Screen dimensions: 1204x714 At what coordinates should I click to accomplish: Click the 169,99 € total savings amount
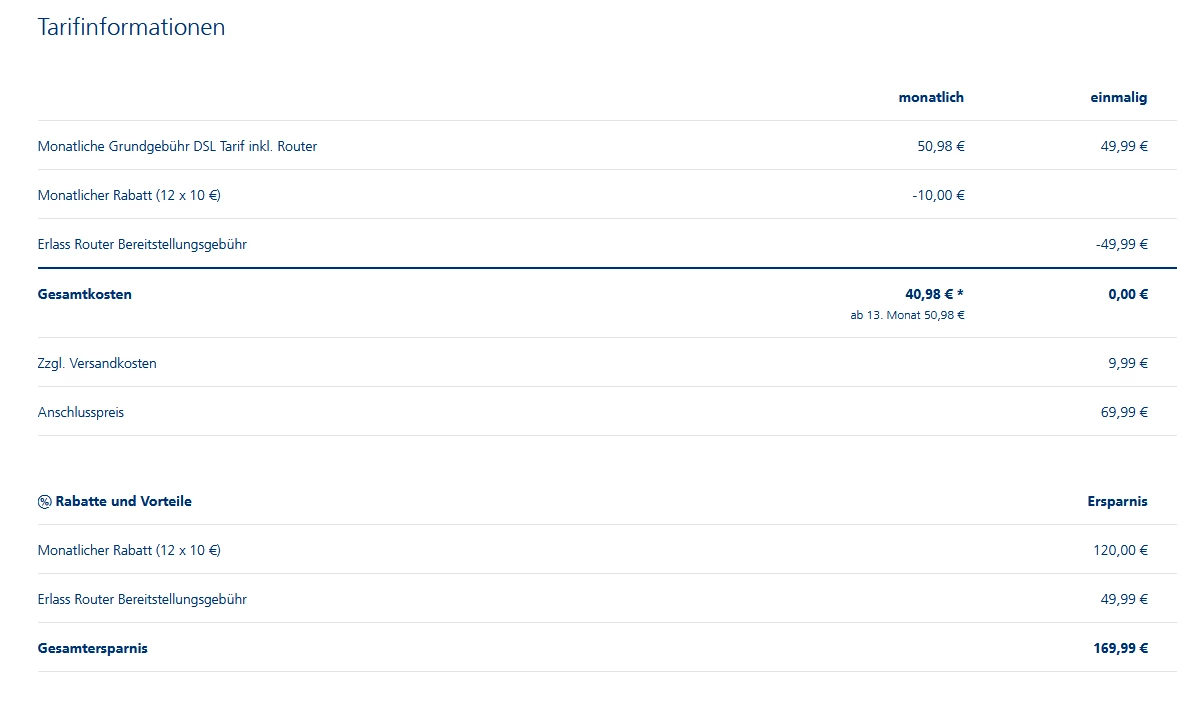click(x=1120, y=648)
